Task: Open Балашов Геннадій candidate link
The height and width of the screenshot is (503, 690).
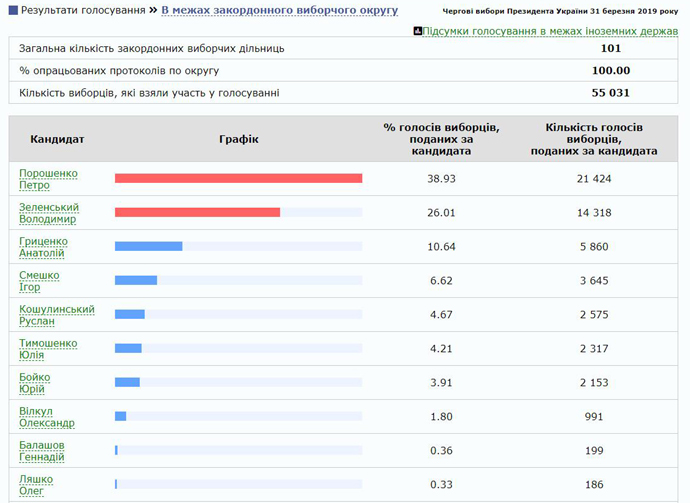Action: [42, 451]
